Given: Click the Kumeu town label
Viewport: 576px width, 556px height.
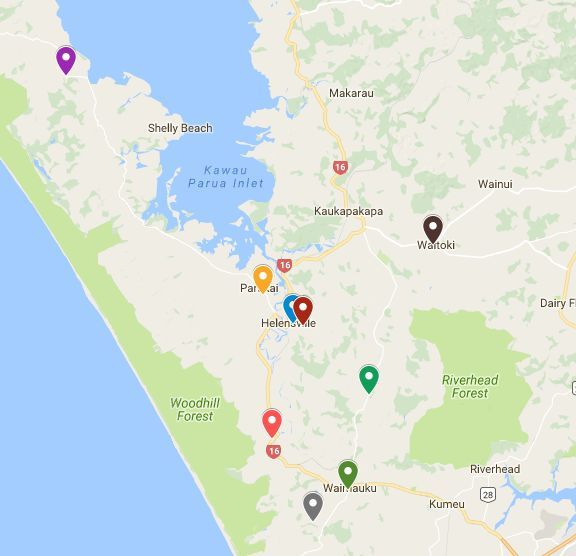Looking at the screenshot, I should pyautogui.click(x=447, y=504).
